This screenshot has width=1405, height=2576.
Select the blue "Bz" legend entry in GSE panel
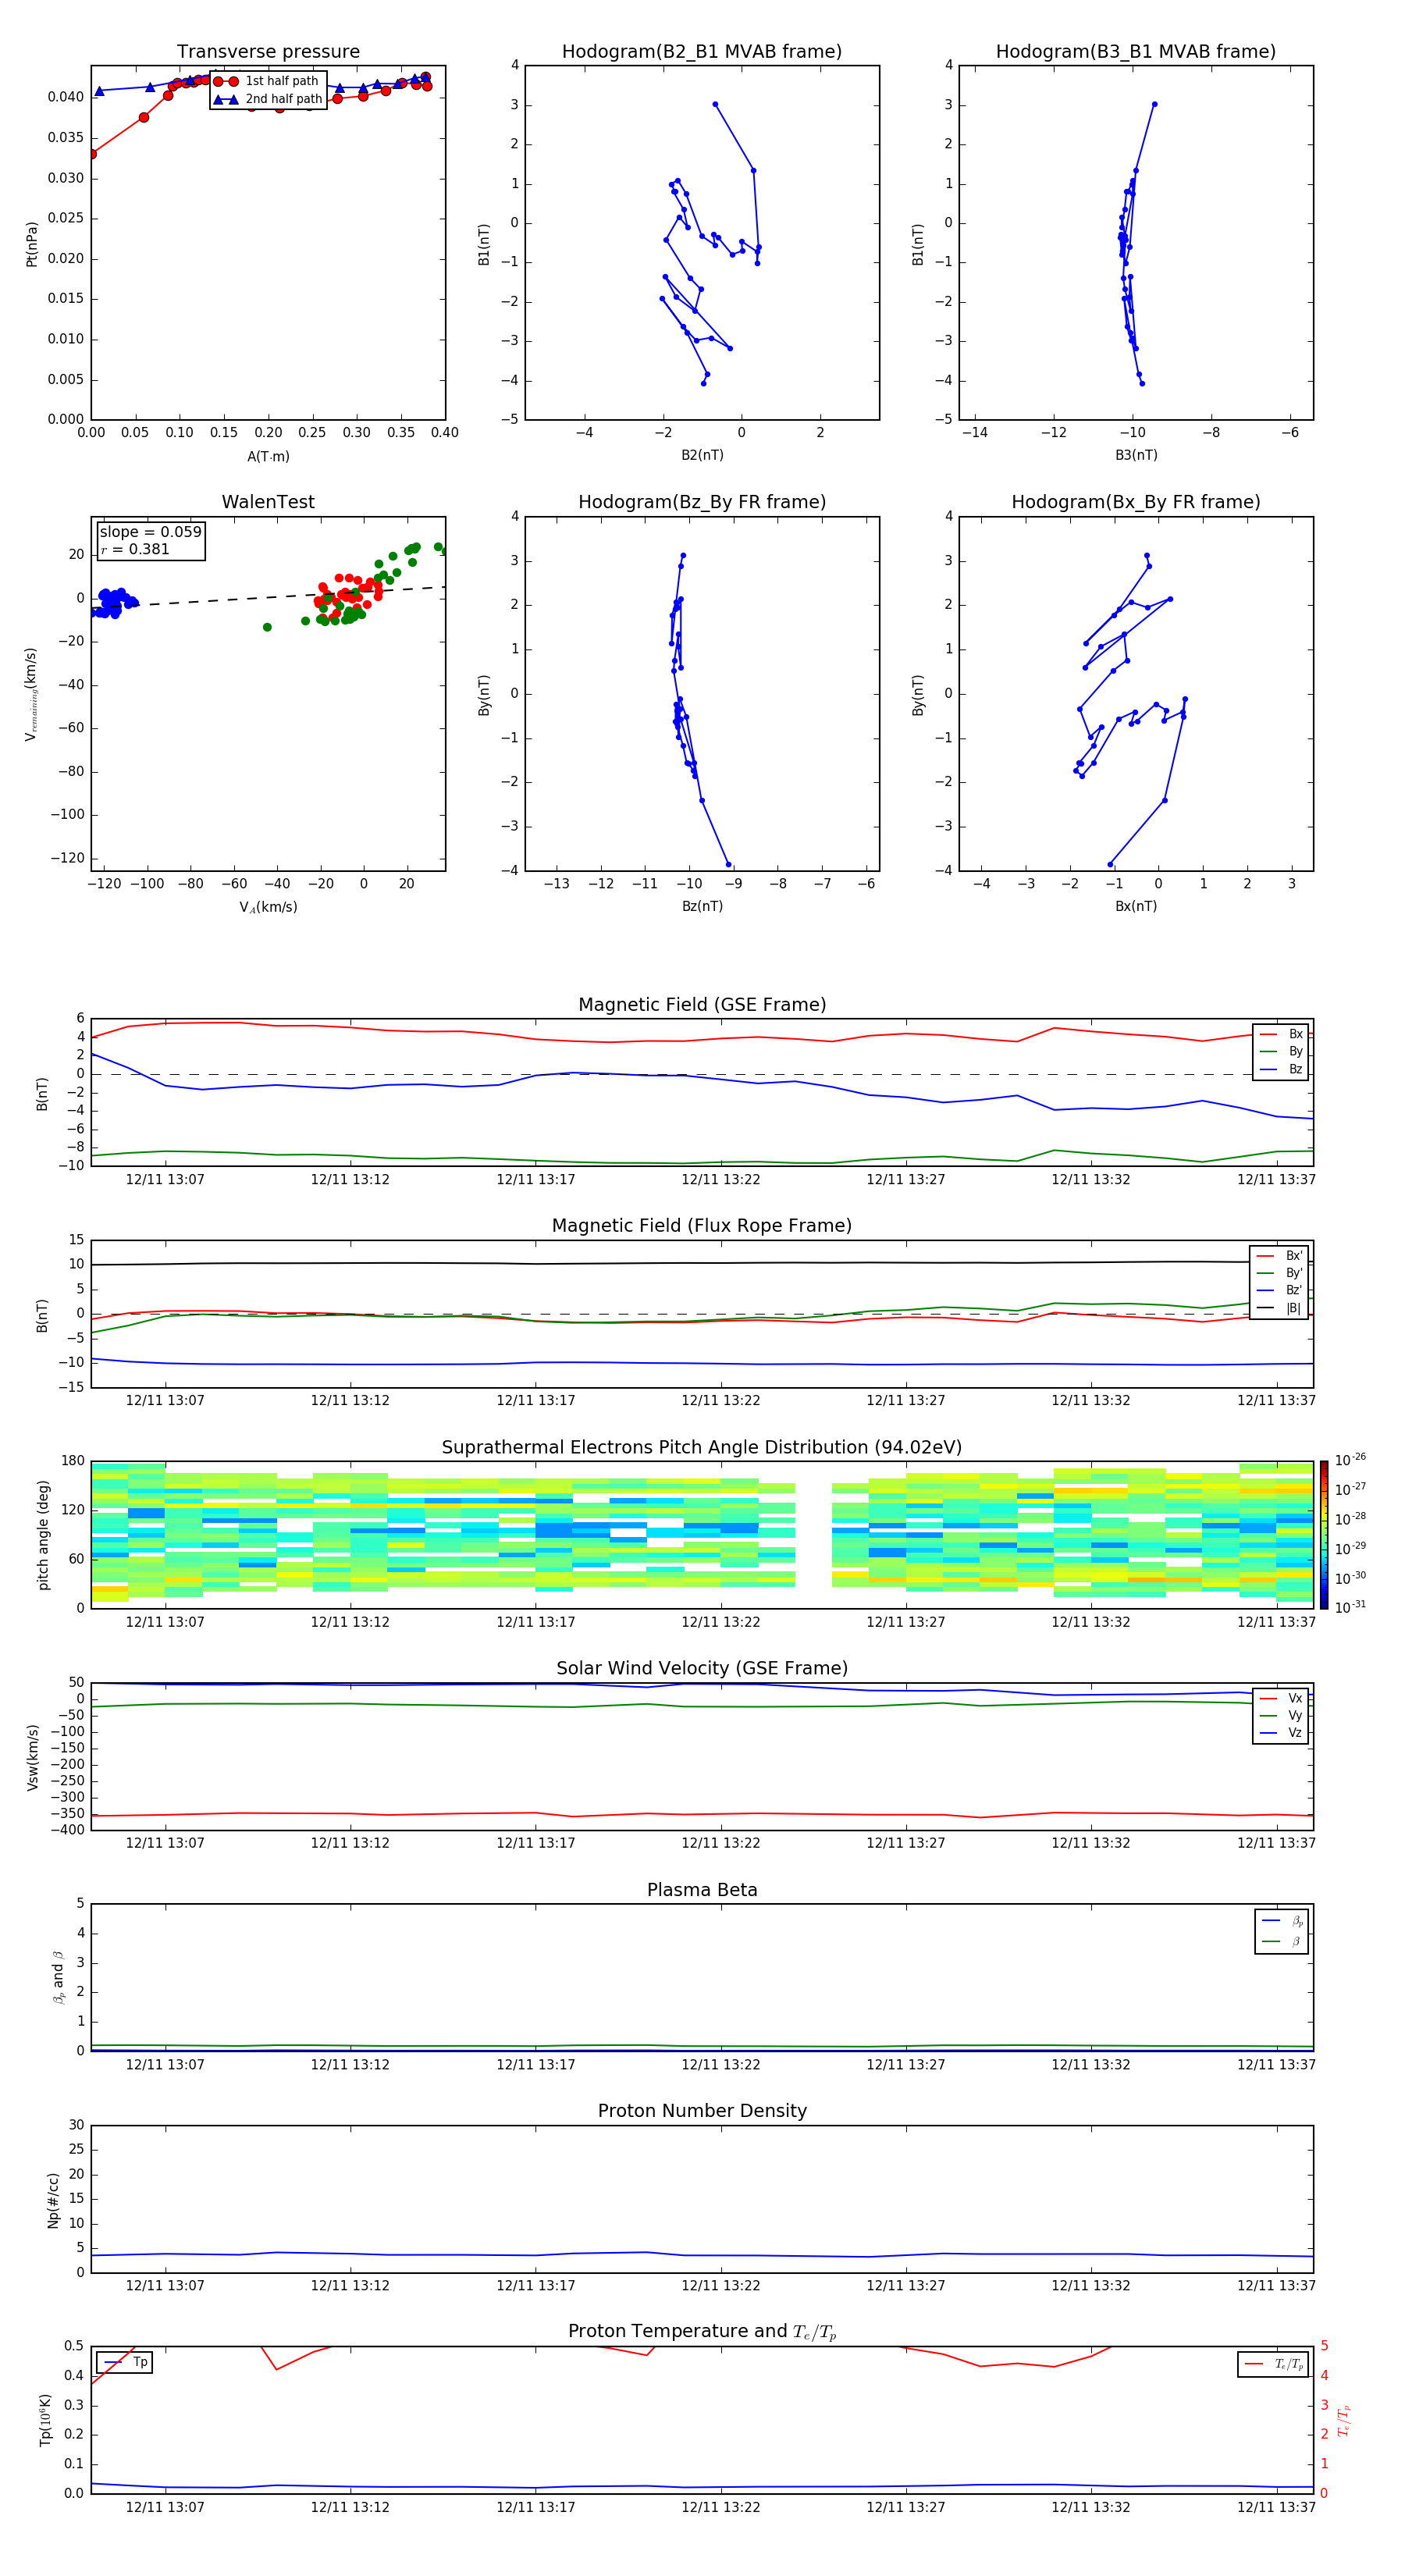point(1281,1069)
